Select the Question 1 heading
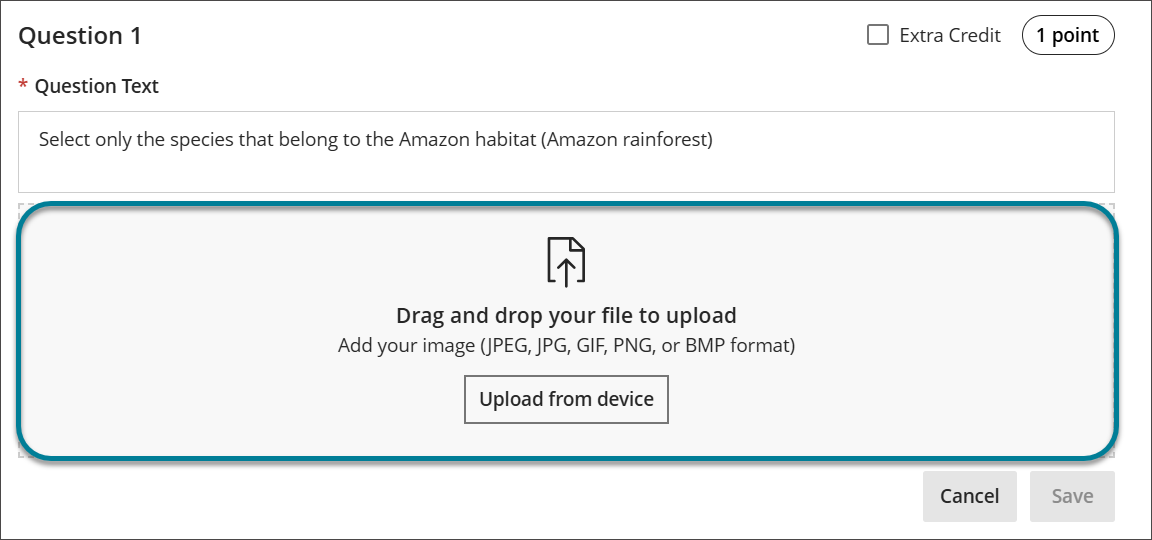 pyautogui.click(x=81, y=37)
